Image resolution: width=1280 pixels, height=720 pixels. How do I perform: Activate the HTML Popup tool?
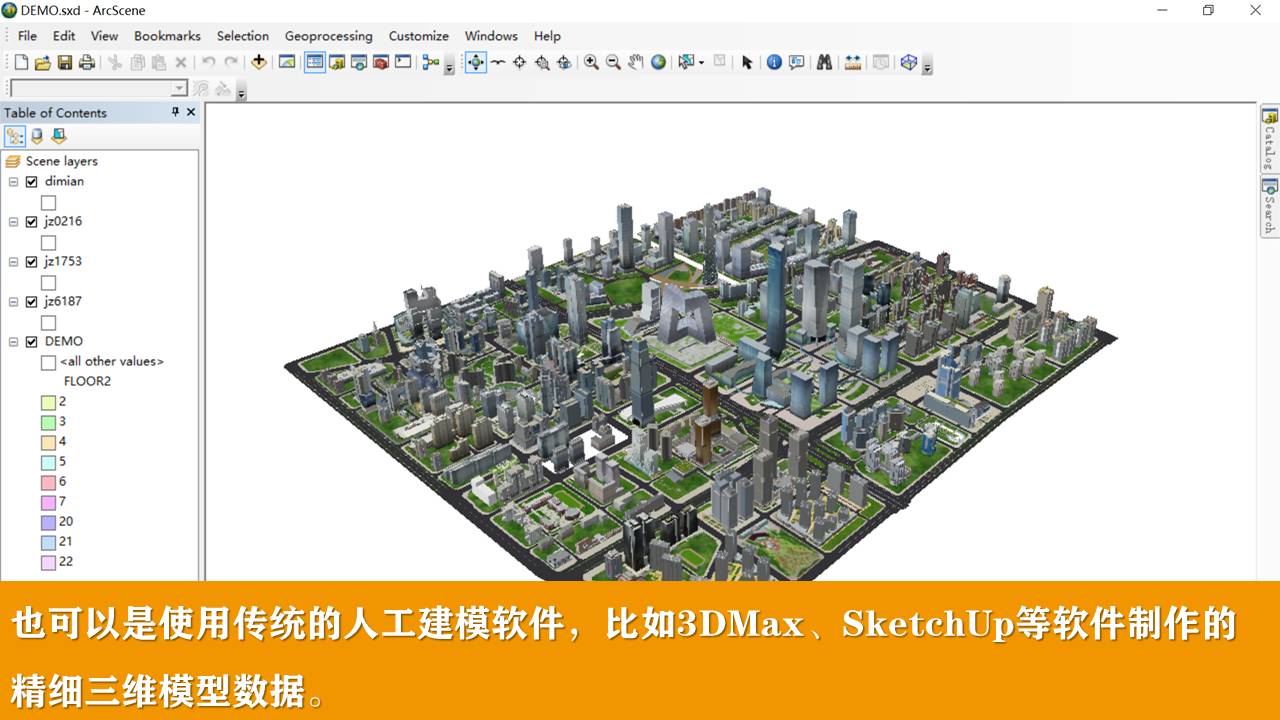(796, 62)
